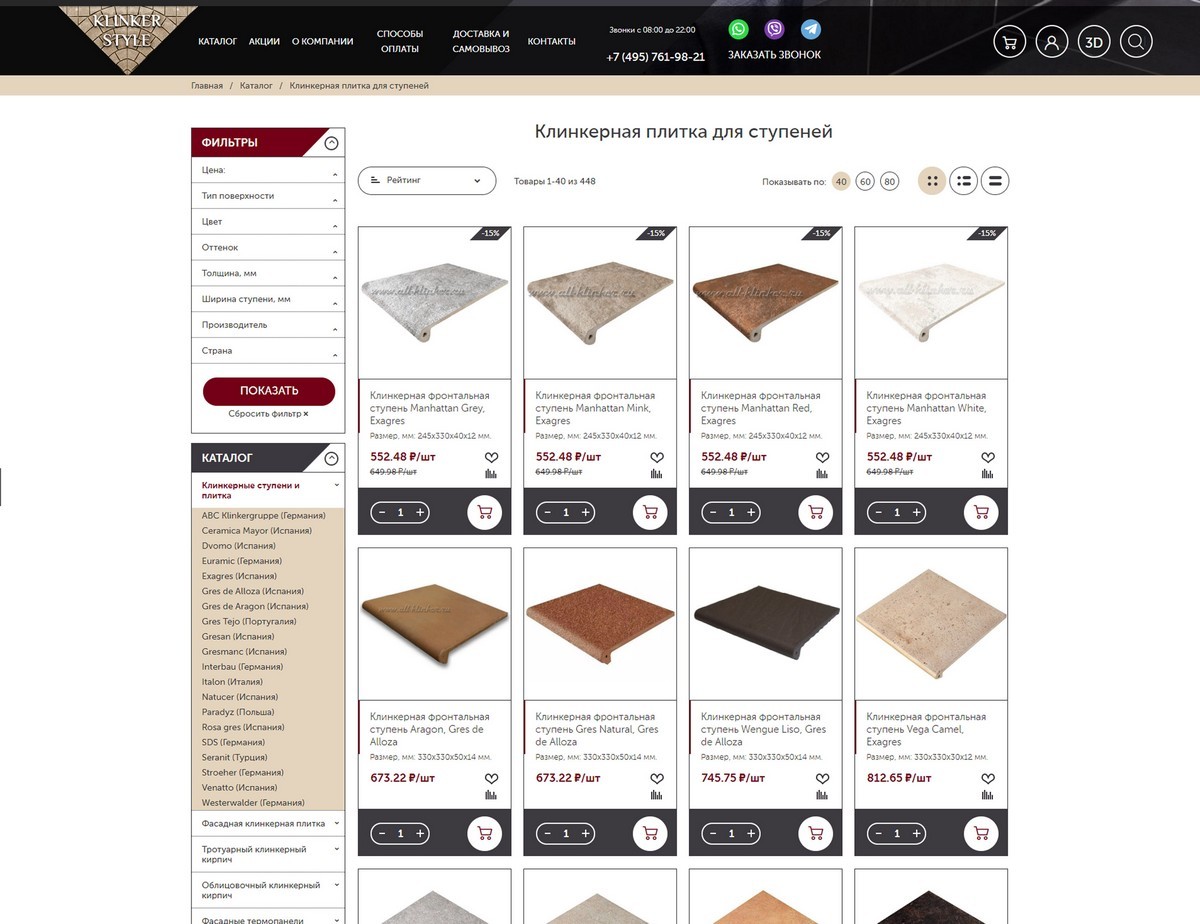The image size is (1200, 924).
Task: Add Gres Natural step to cart
Action: 650,833
